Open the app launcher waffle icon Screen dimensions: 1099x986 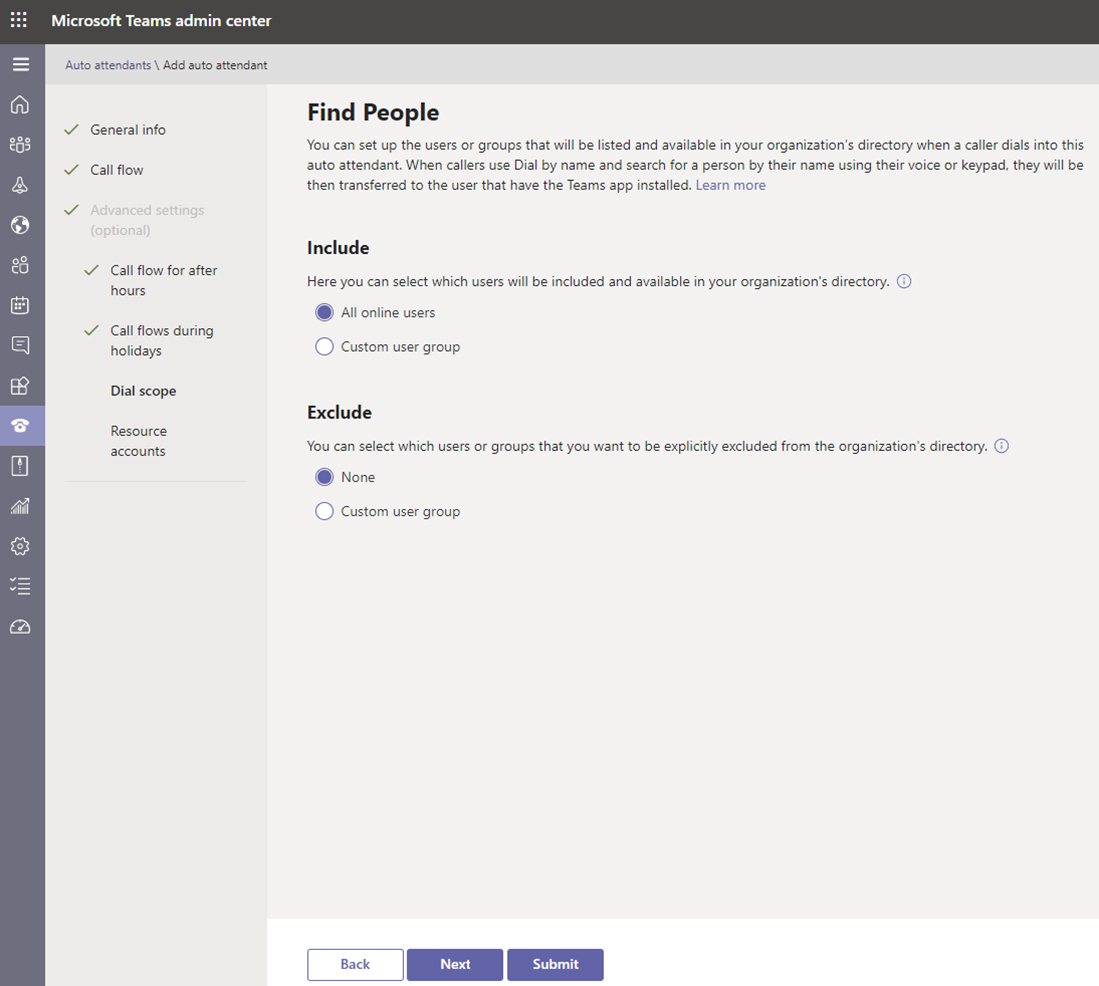click(19, 21)
